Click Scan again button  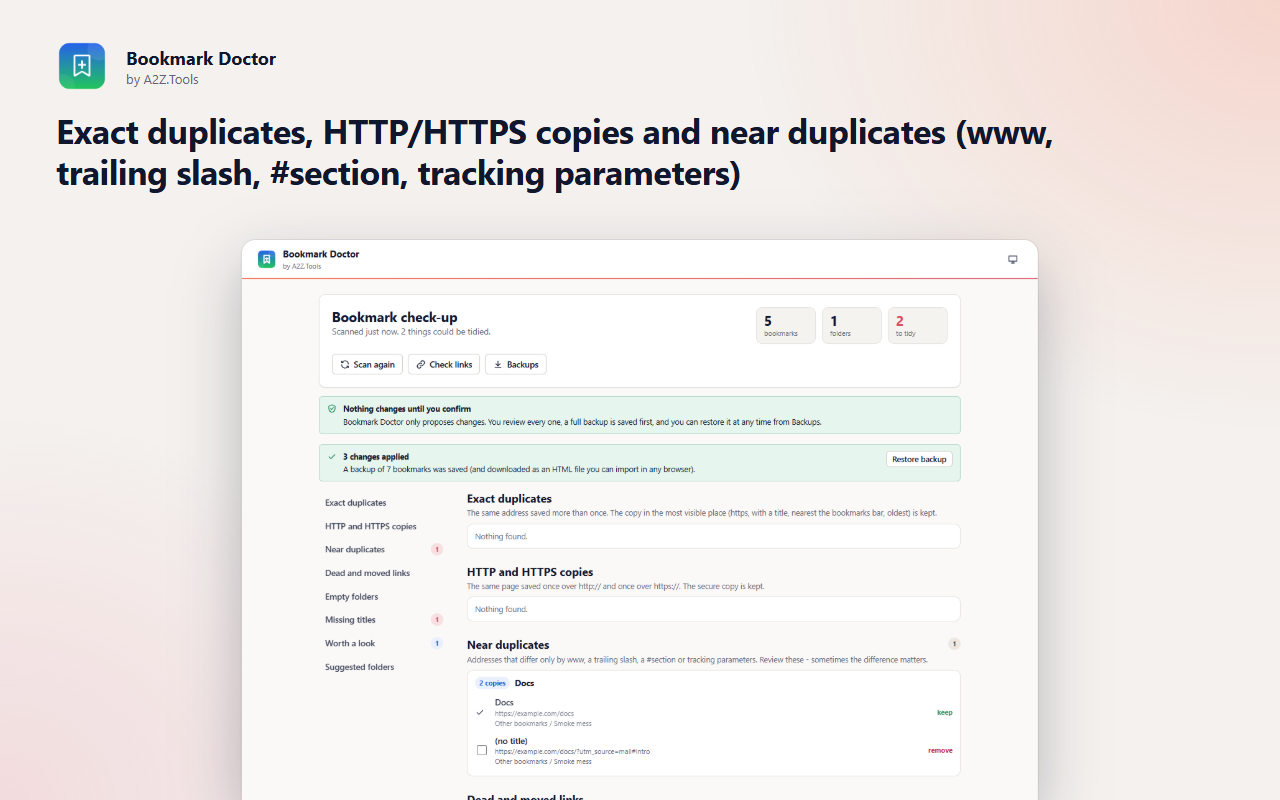367,365
